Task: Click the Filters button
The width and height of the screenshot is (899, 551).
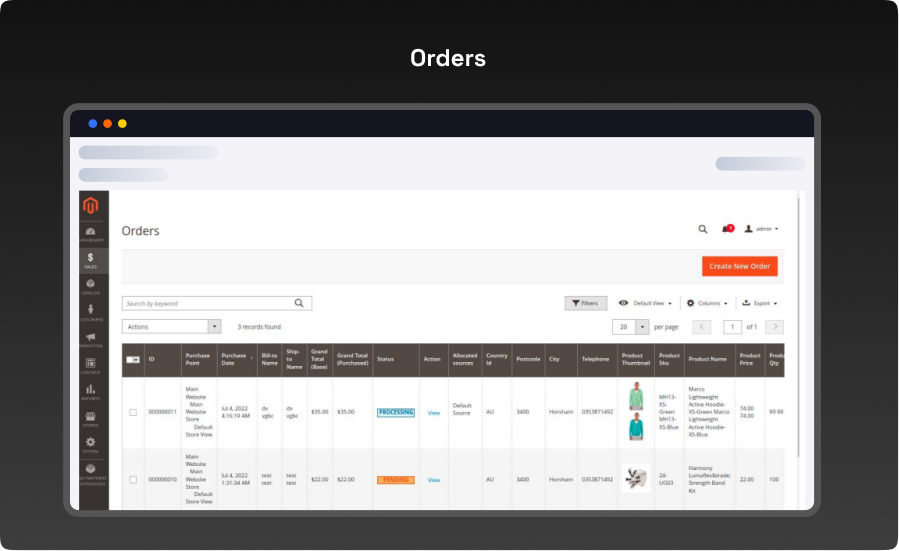Action: click(585, 303)
